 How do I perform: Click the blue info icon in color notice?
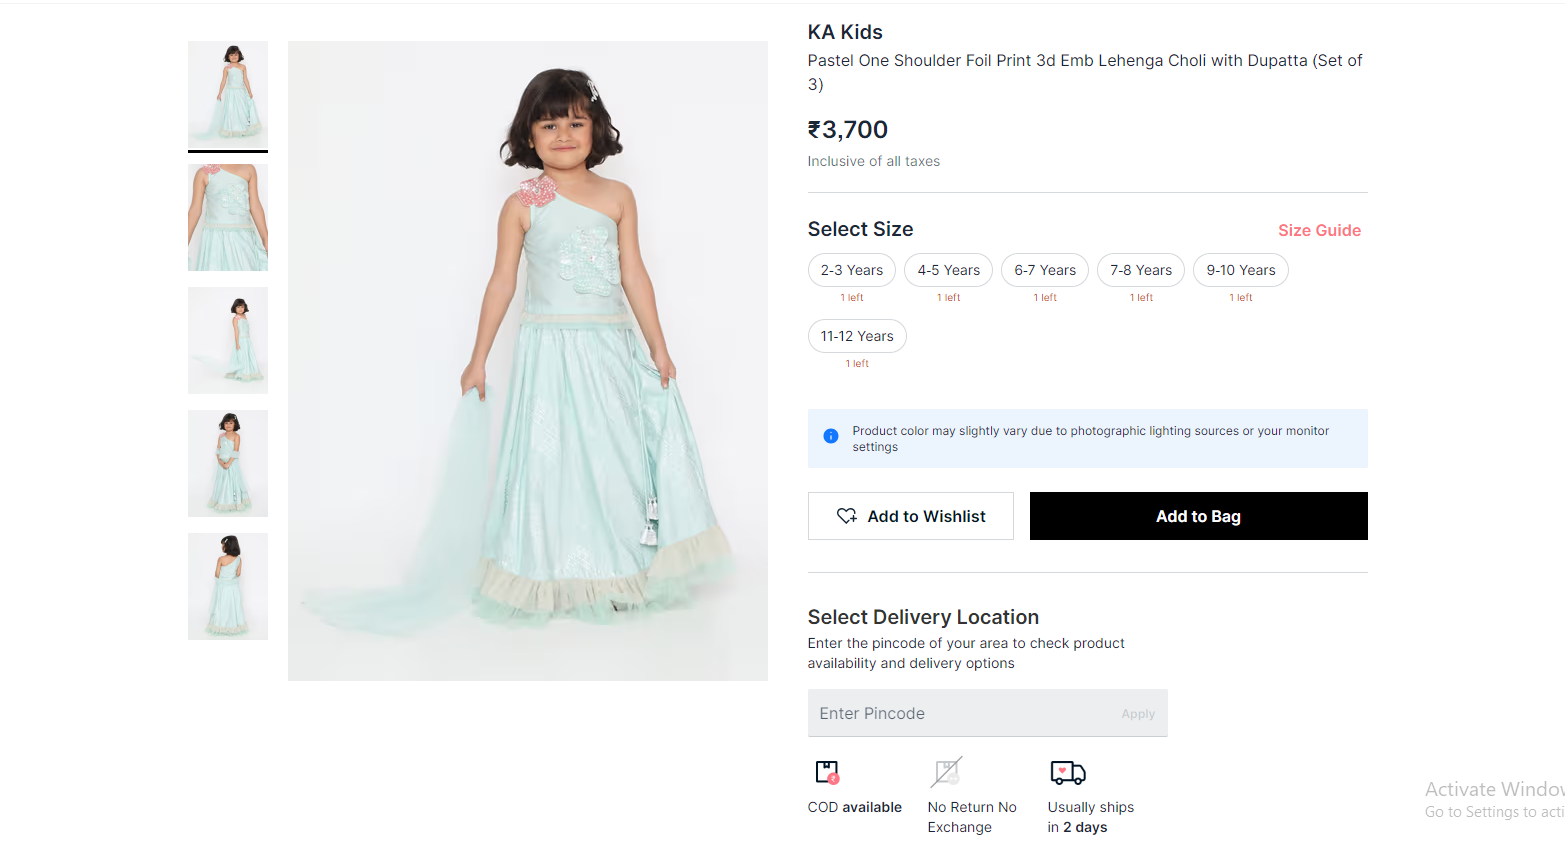(x=831, y=436)
